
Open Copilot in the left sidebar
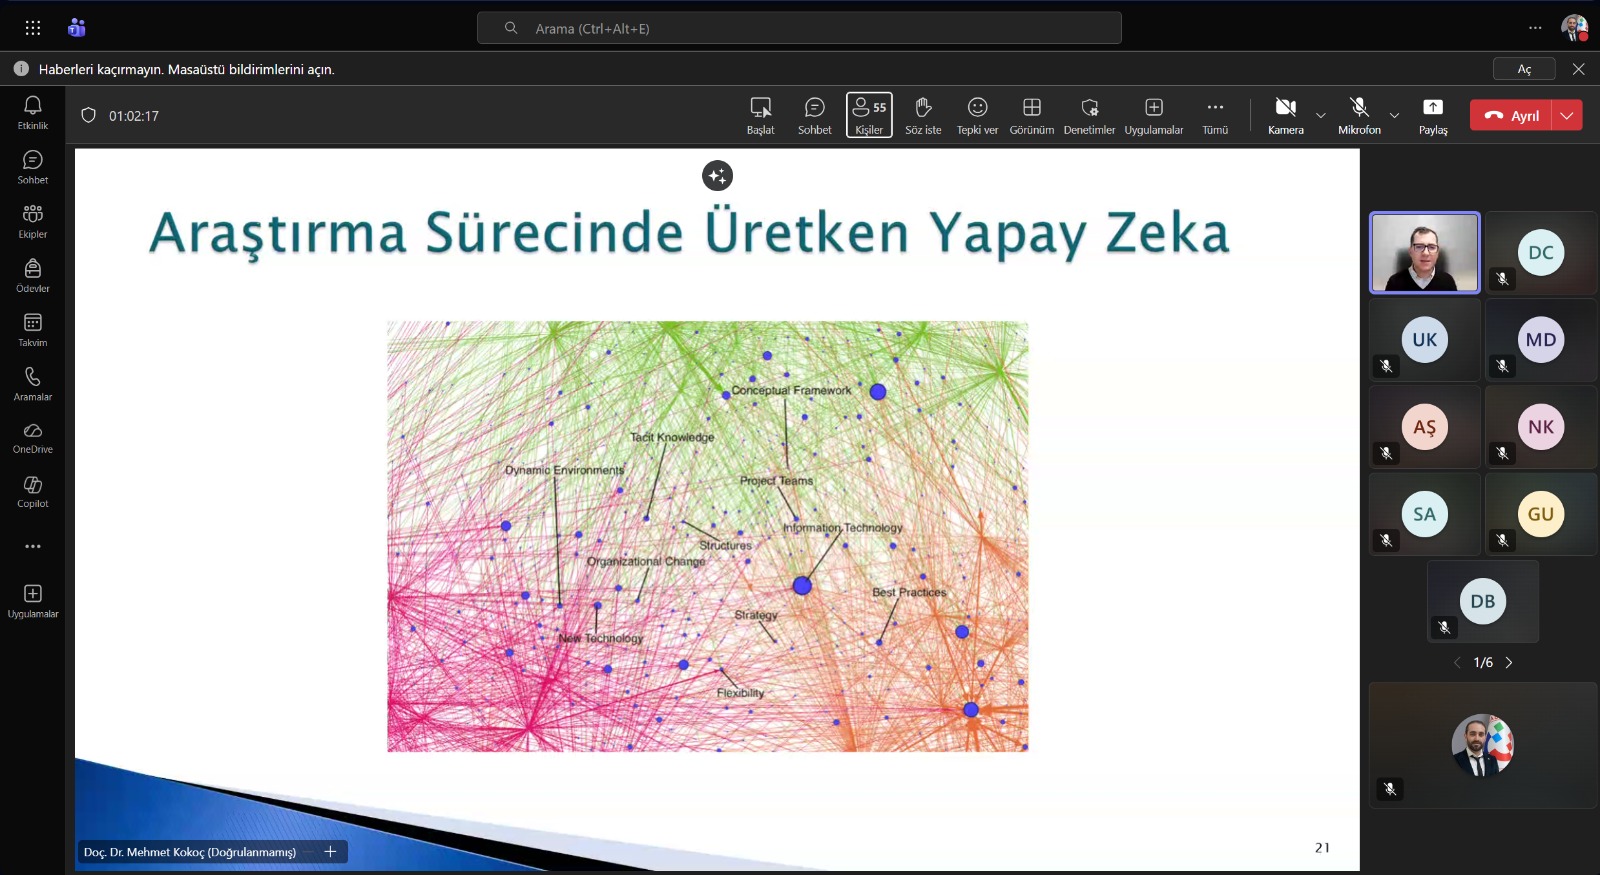(33, 491)
